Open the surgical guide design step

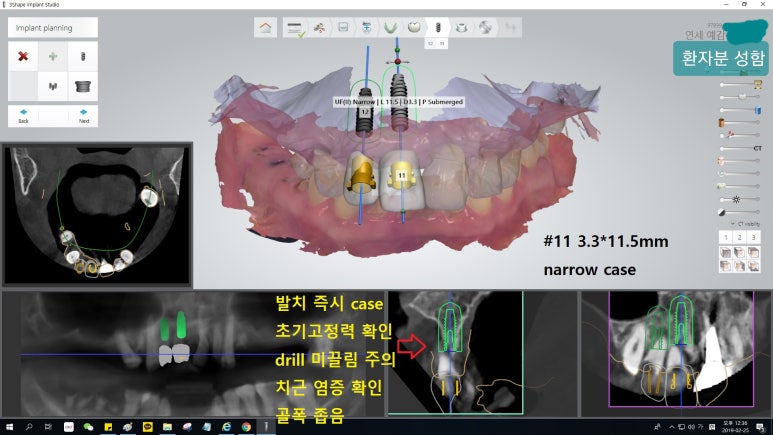461,28
